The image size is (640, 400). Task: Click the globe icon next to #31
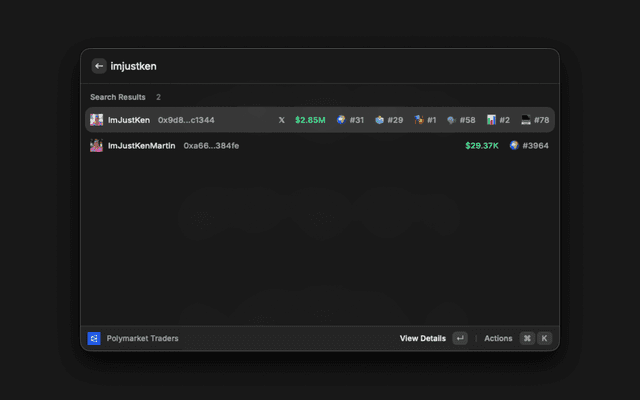341,120
